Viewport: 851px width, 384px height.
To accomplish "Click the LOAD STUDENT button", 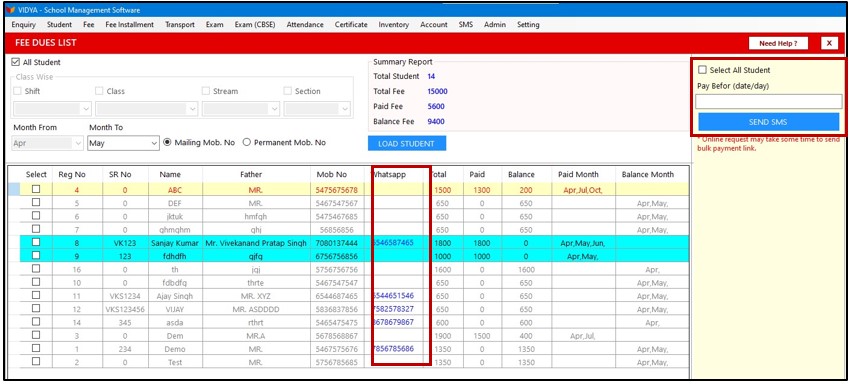I will [x=407, y=144].
